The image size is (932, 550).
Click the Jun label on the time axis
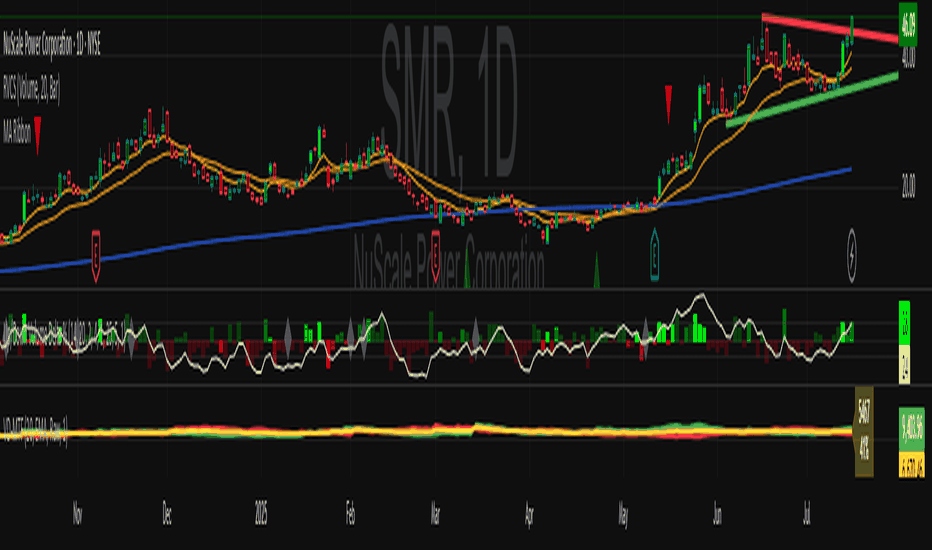(x=717, y=514)
